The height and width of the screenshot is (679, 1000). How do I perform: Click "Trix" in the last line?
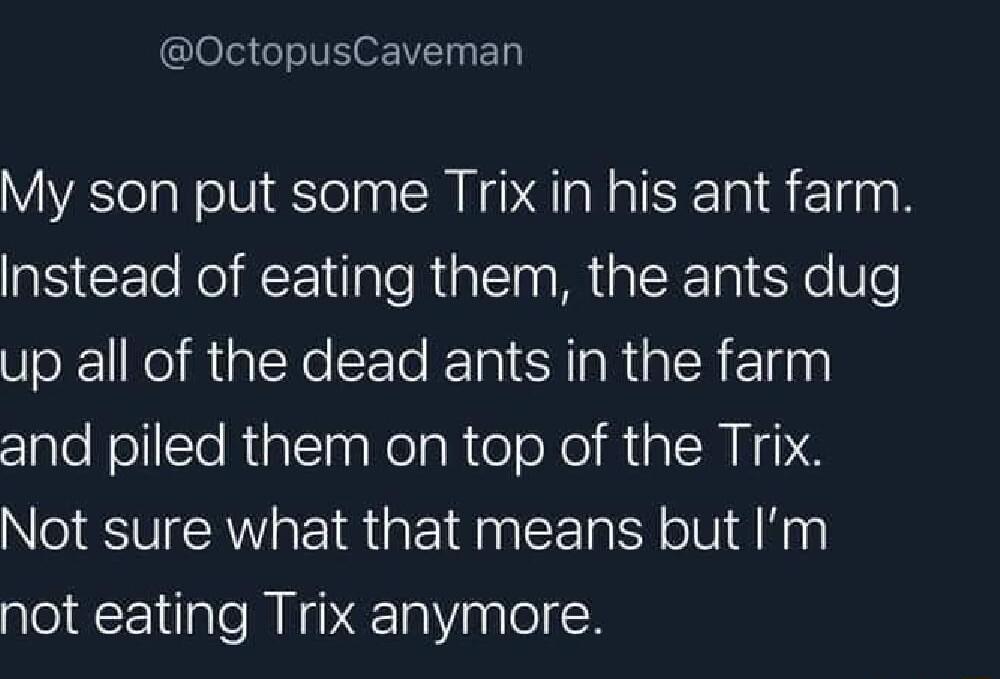point(310,613)
